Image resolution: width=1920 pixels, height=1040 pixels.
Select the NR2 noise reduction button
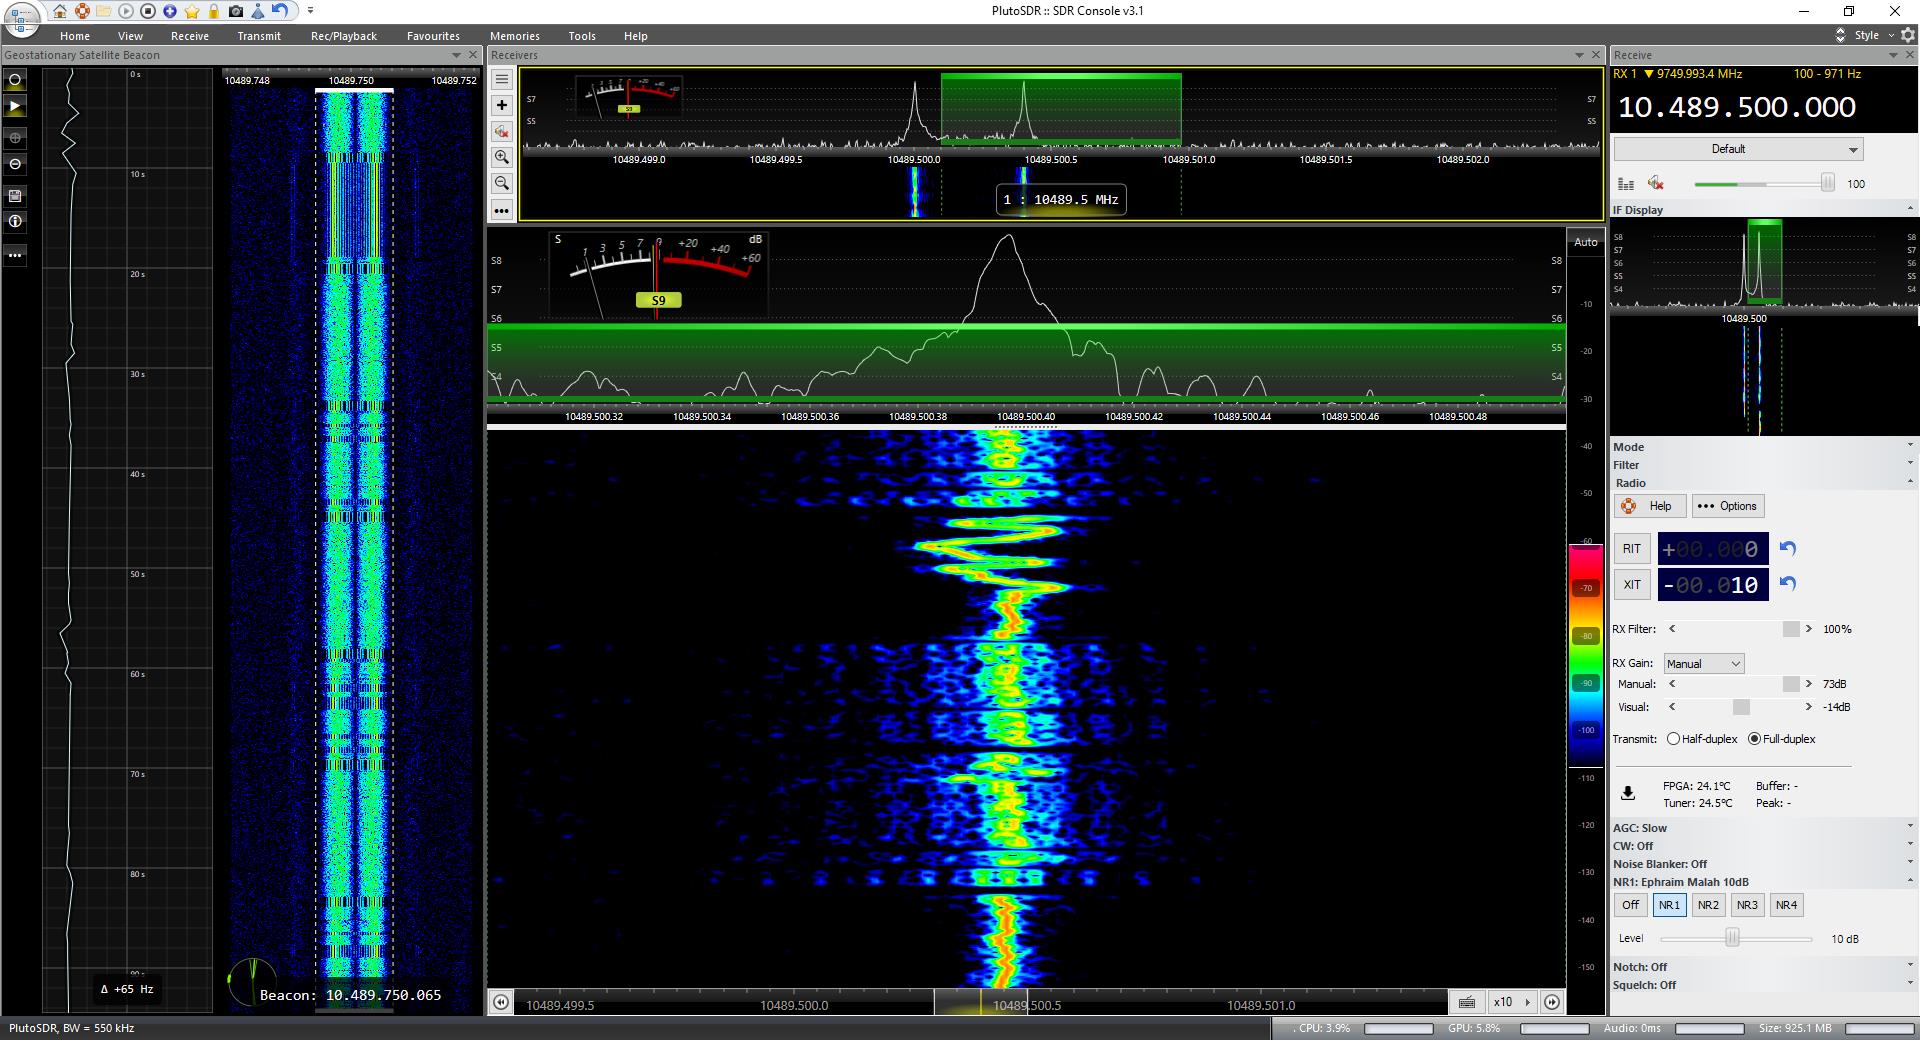tap(1708, 905)
